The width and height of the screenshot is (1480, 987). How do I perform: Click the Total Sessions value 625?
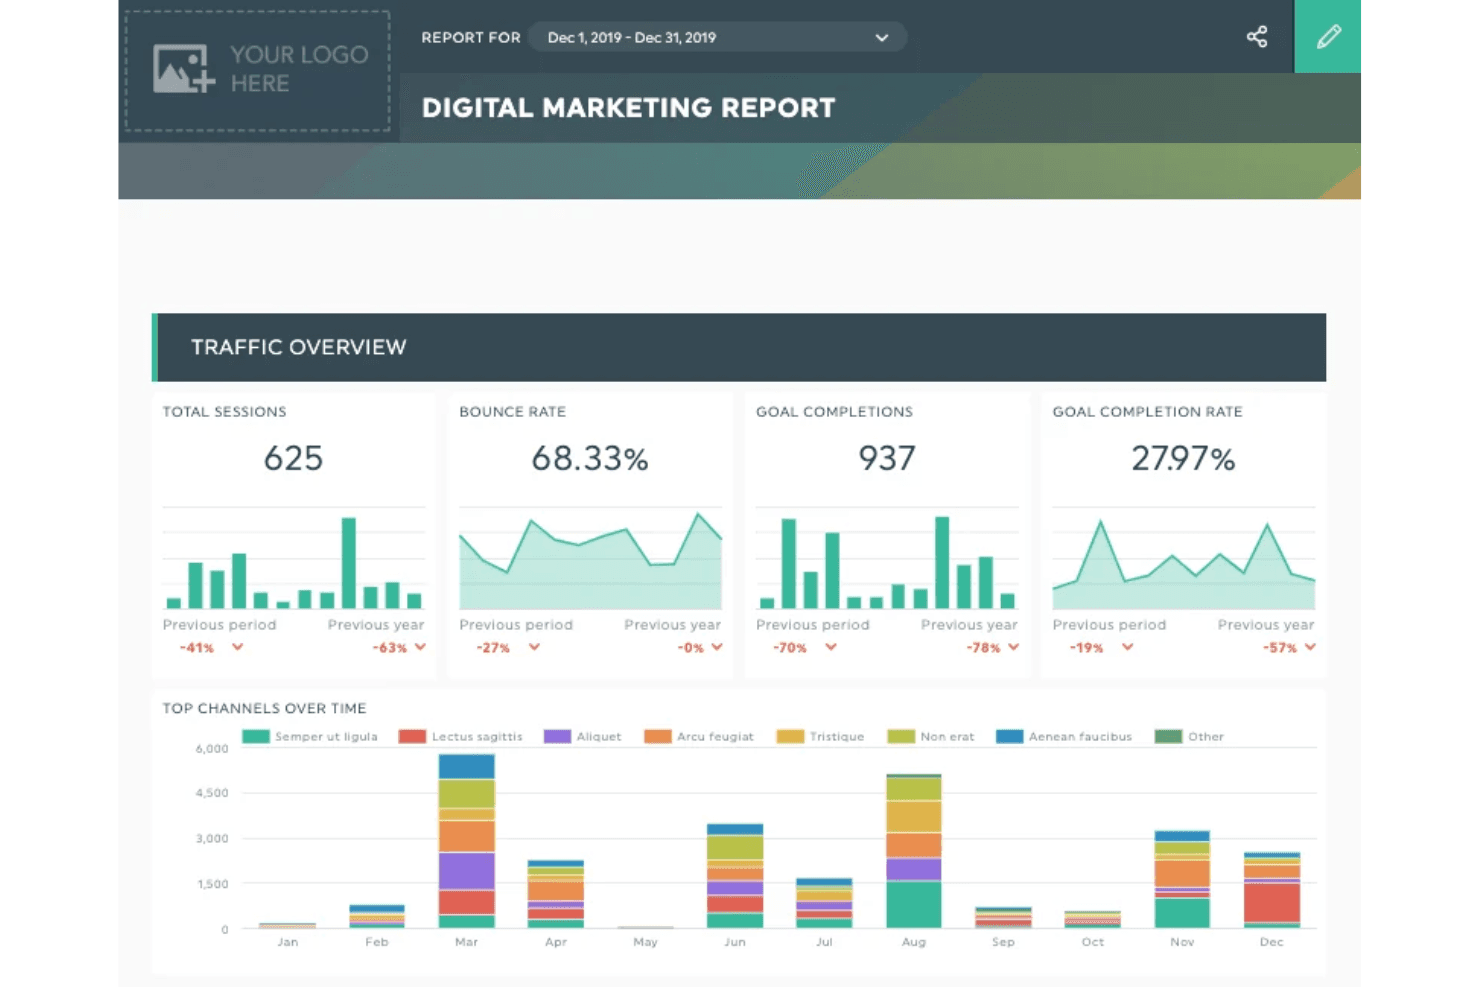tap(293, 458)
